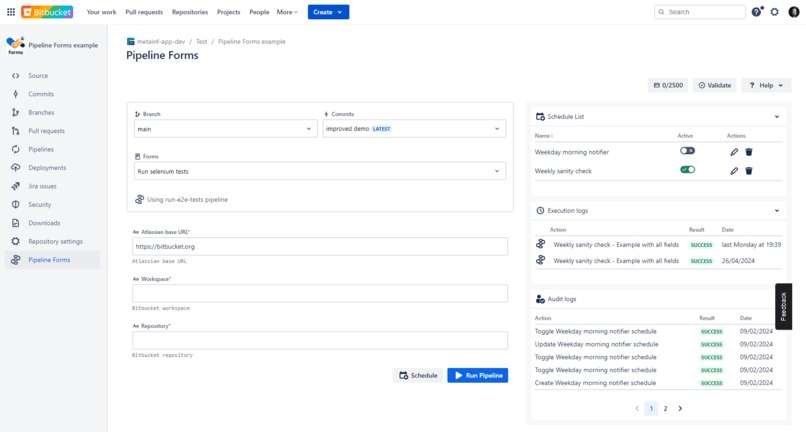Click the Audit logs panel icon

(x=540, y=299)
